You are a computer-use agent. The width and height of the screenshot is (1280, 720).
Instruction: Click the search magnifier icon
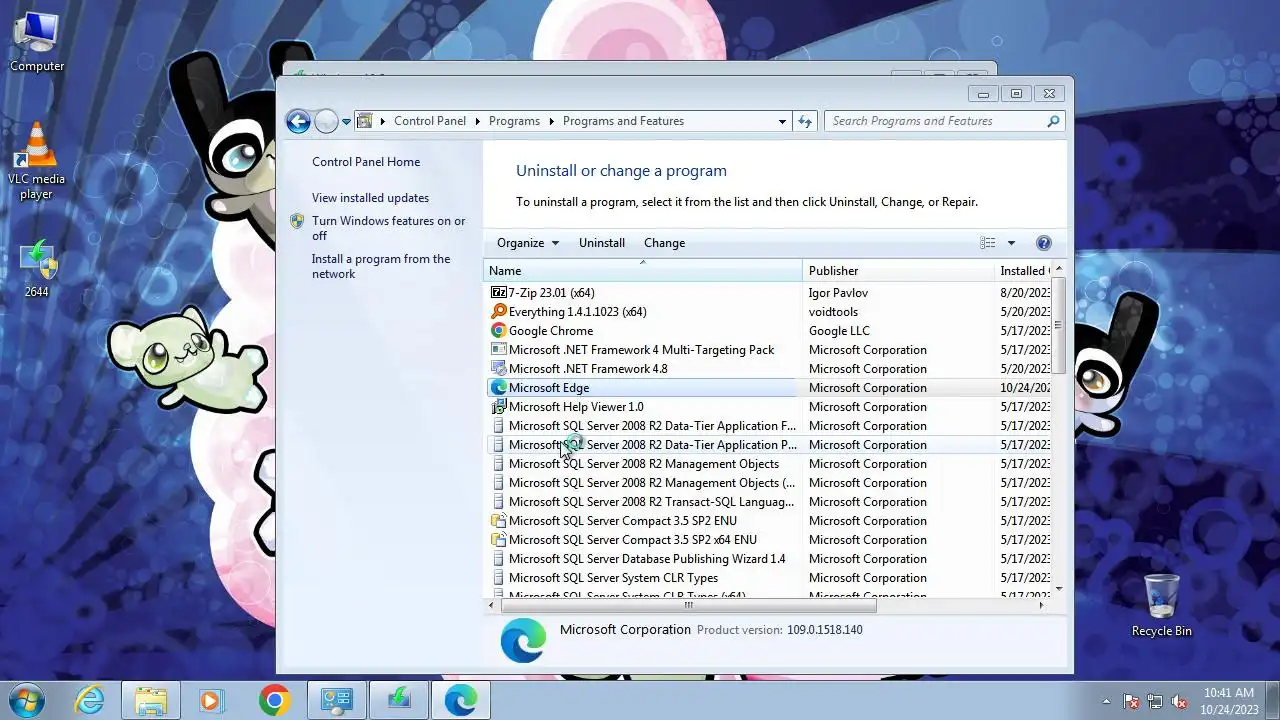click(1053, 121)
